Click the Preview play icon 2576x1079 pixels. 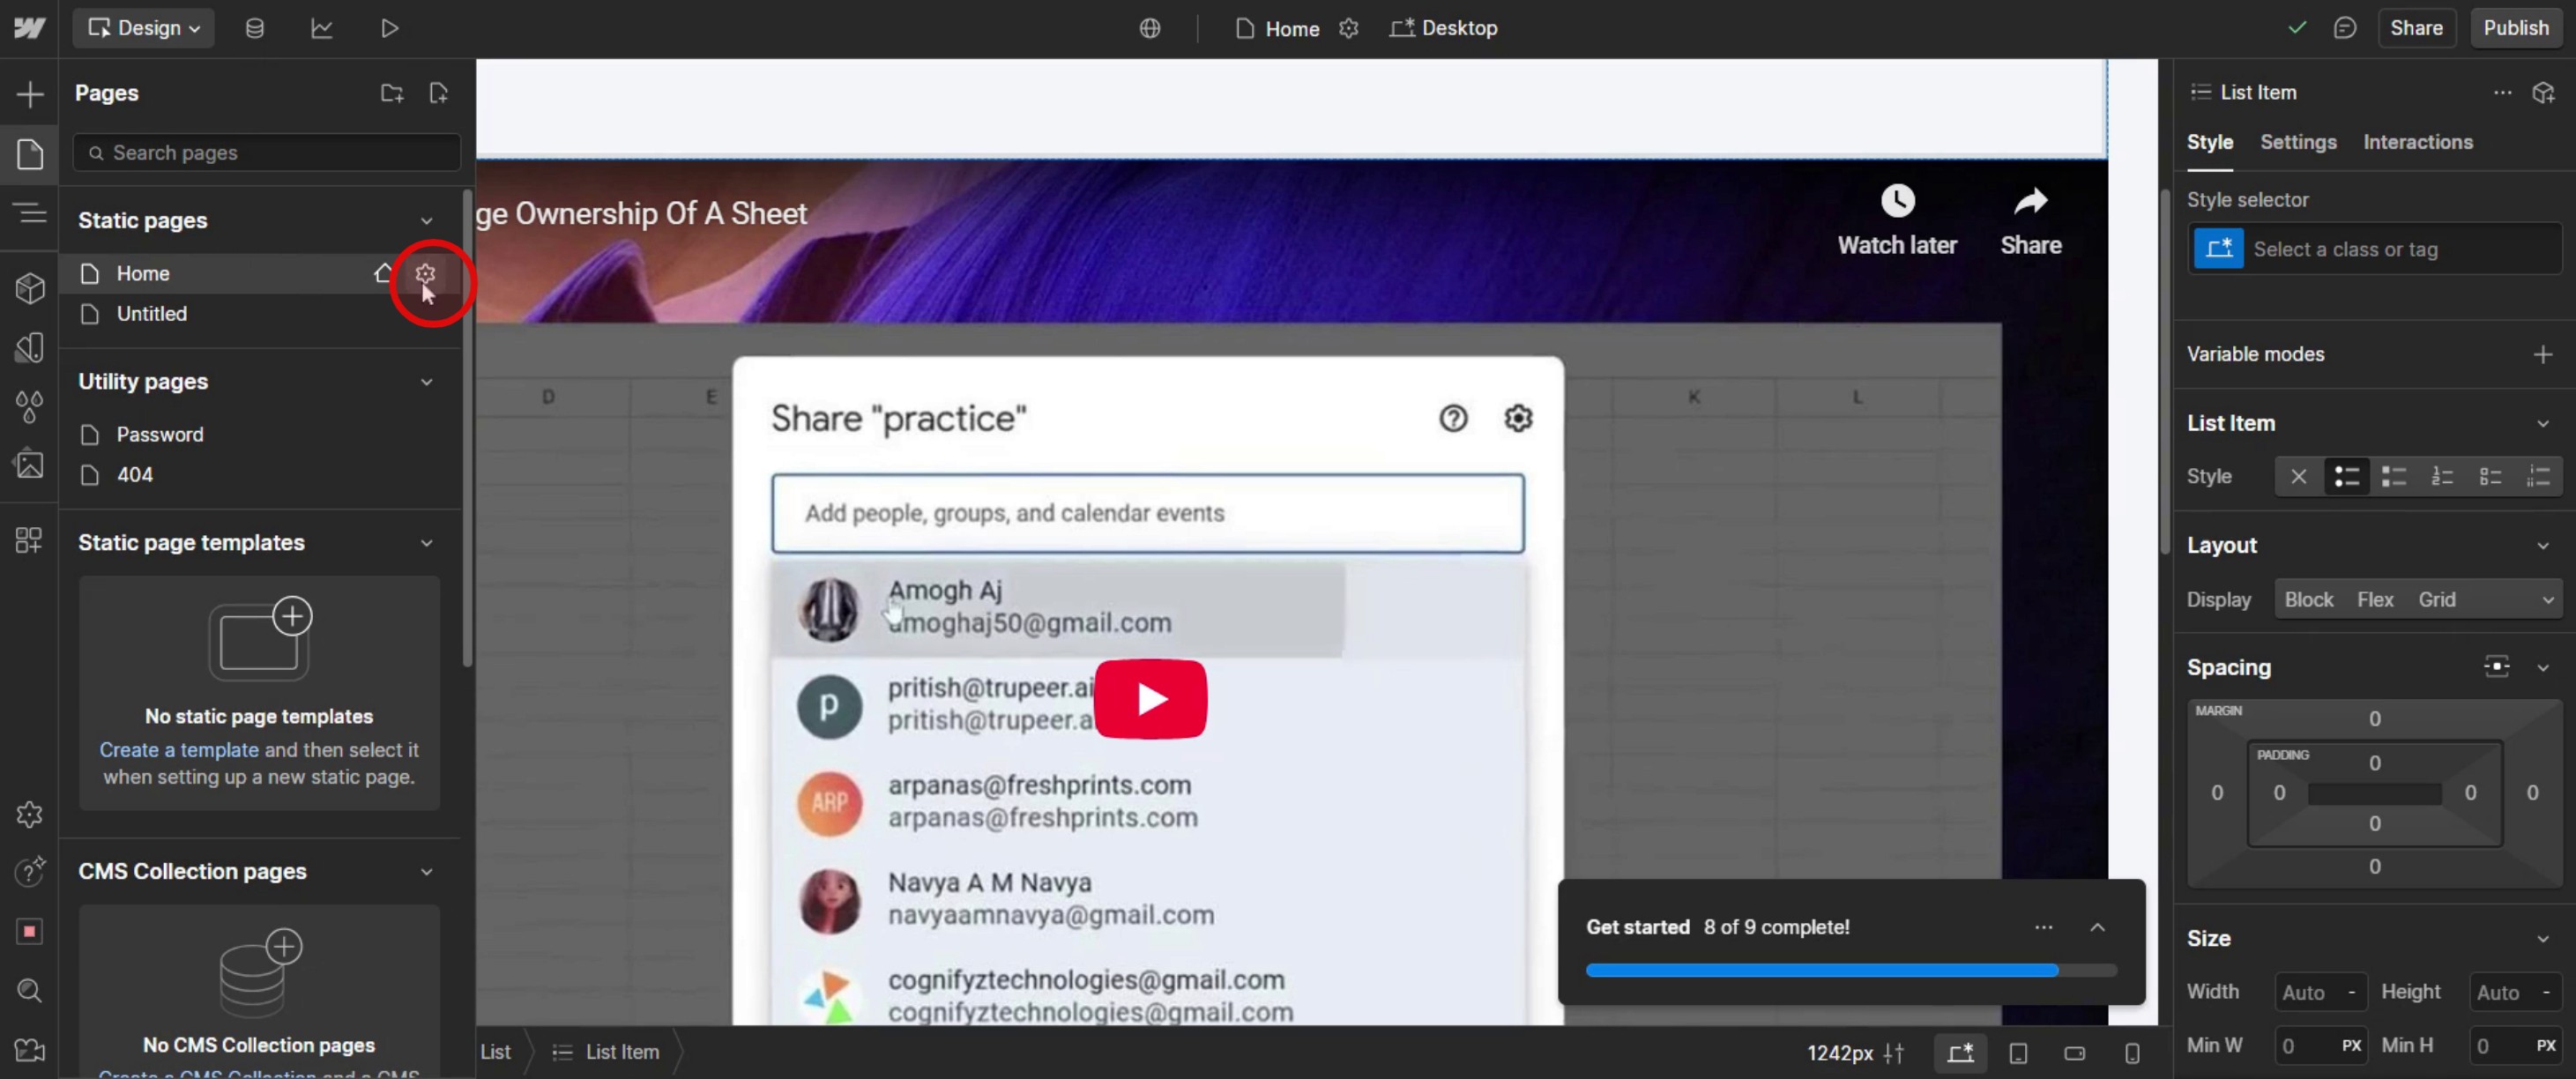pyautogui.click(x=389, y=28)
